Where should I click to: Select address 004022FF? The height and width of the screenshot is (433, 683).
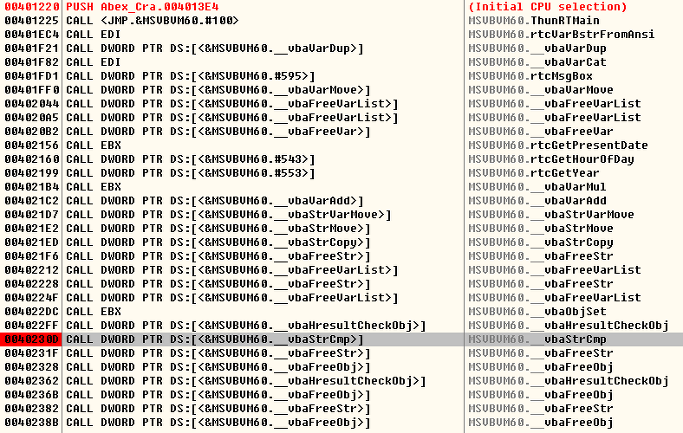tap(32, 326)
